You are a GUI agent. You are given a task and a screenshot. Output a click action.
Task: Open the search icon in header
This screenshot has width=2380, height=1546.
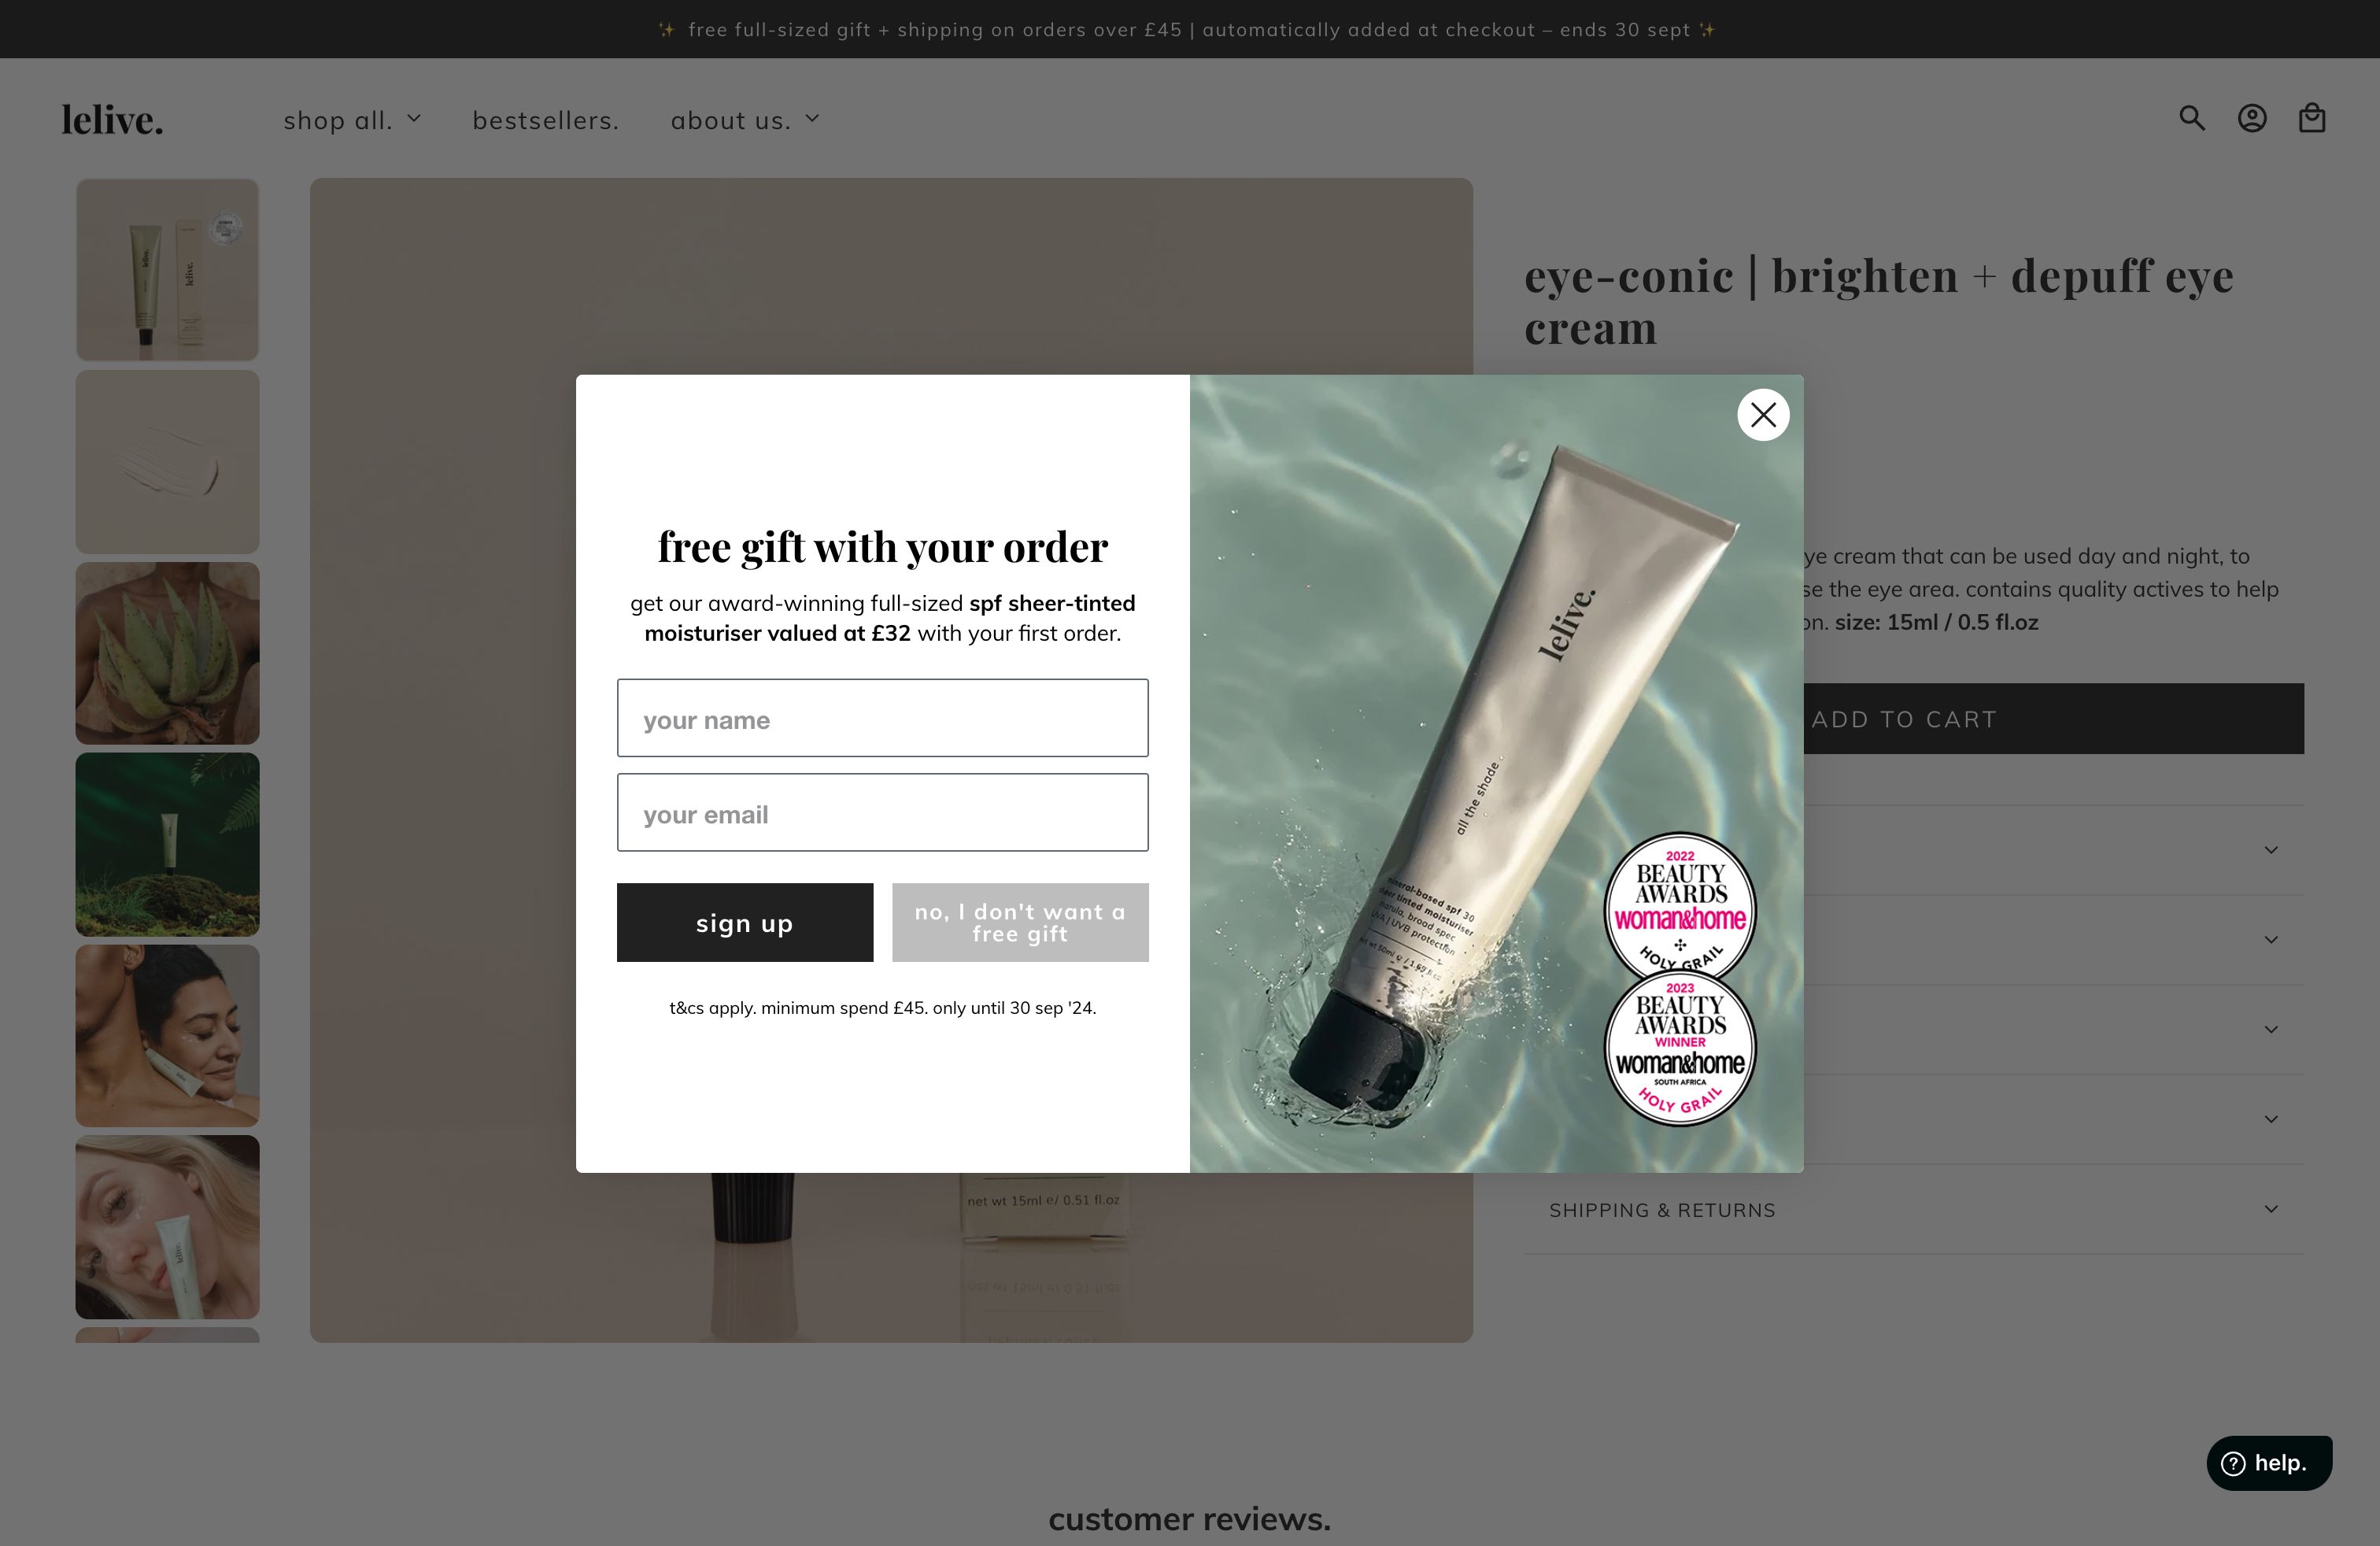pyautogui.click(x=2192, y=118)
